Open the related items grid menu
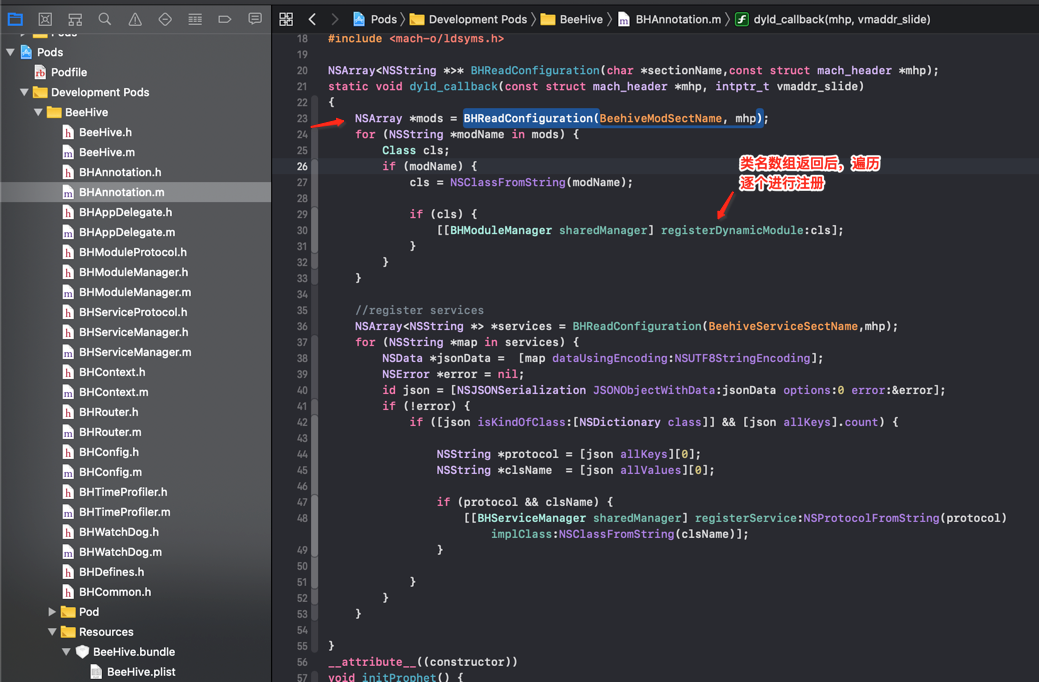Image resolution: width=1039 pixels, height=682 pixels. coord(286,19)
